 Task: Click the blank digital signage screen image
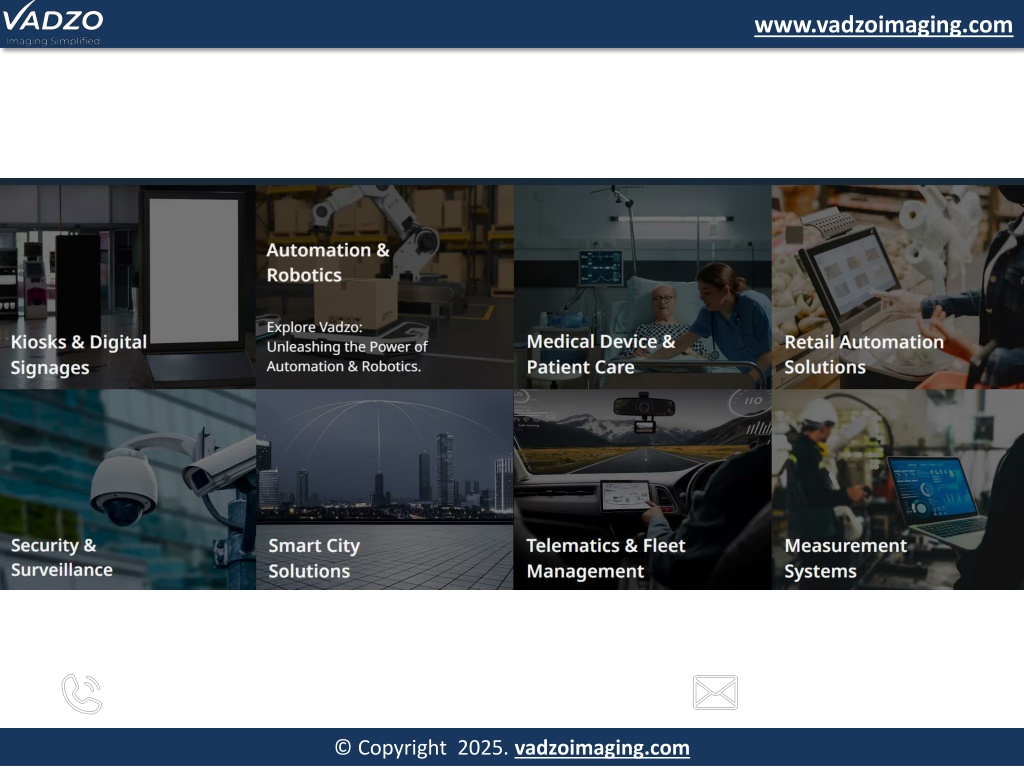(193, 270)
